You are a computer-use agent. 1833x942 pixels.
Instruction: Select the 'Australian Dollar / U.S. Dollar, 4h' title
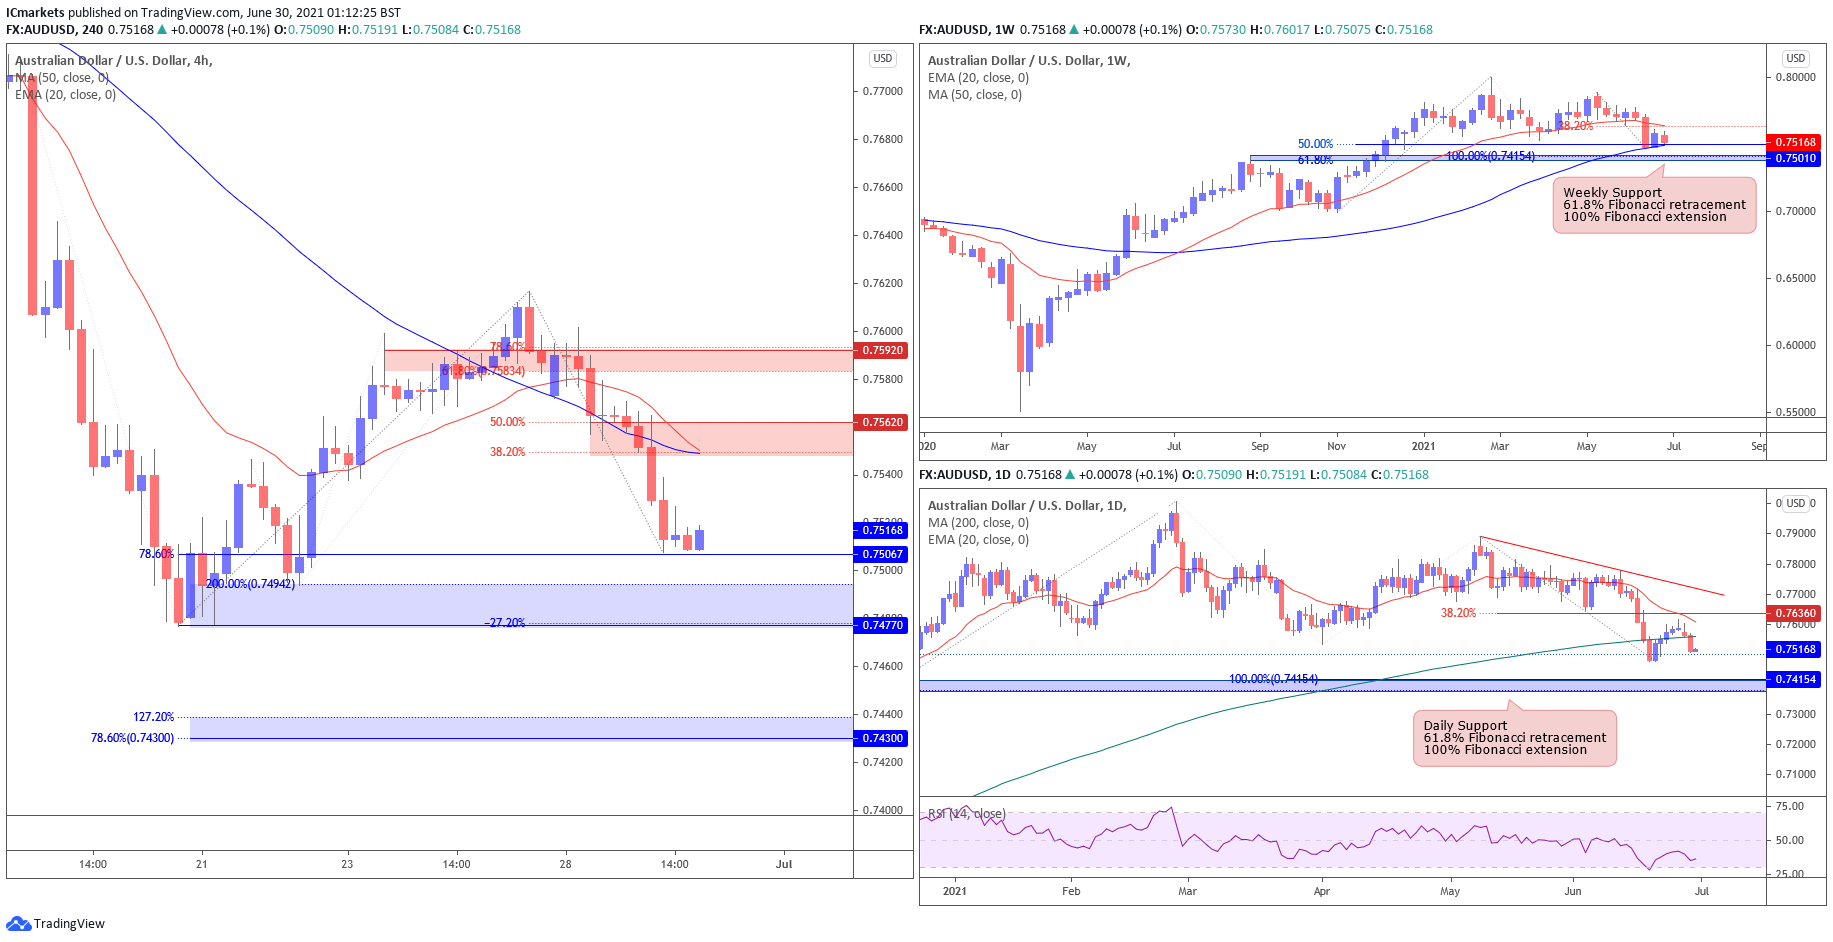coord(114,61)
